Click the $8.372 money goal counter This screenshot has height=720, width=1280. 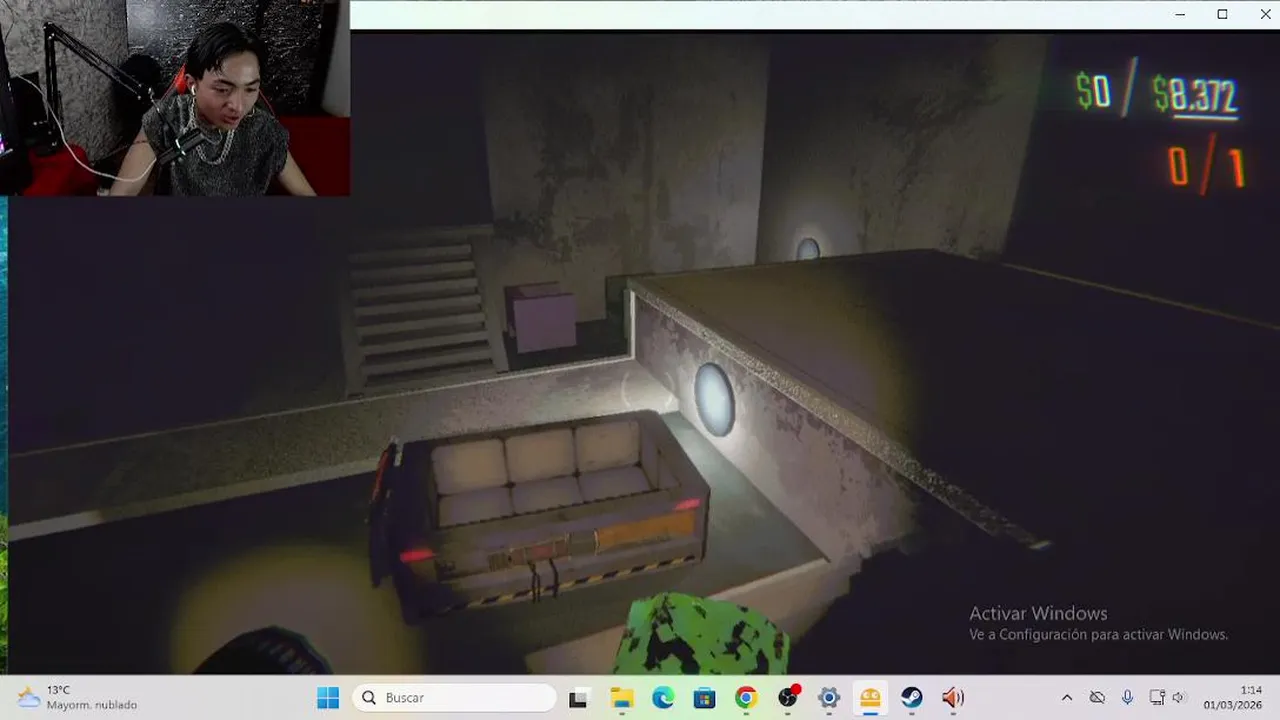pos(1195,96)
